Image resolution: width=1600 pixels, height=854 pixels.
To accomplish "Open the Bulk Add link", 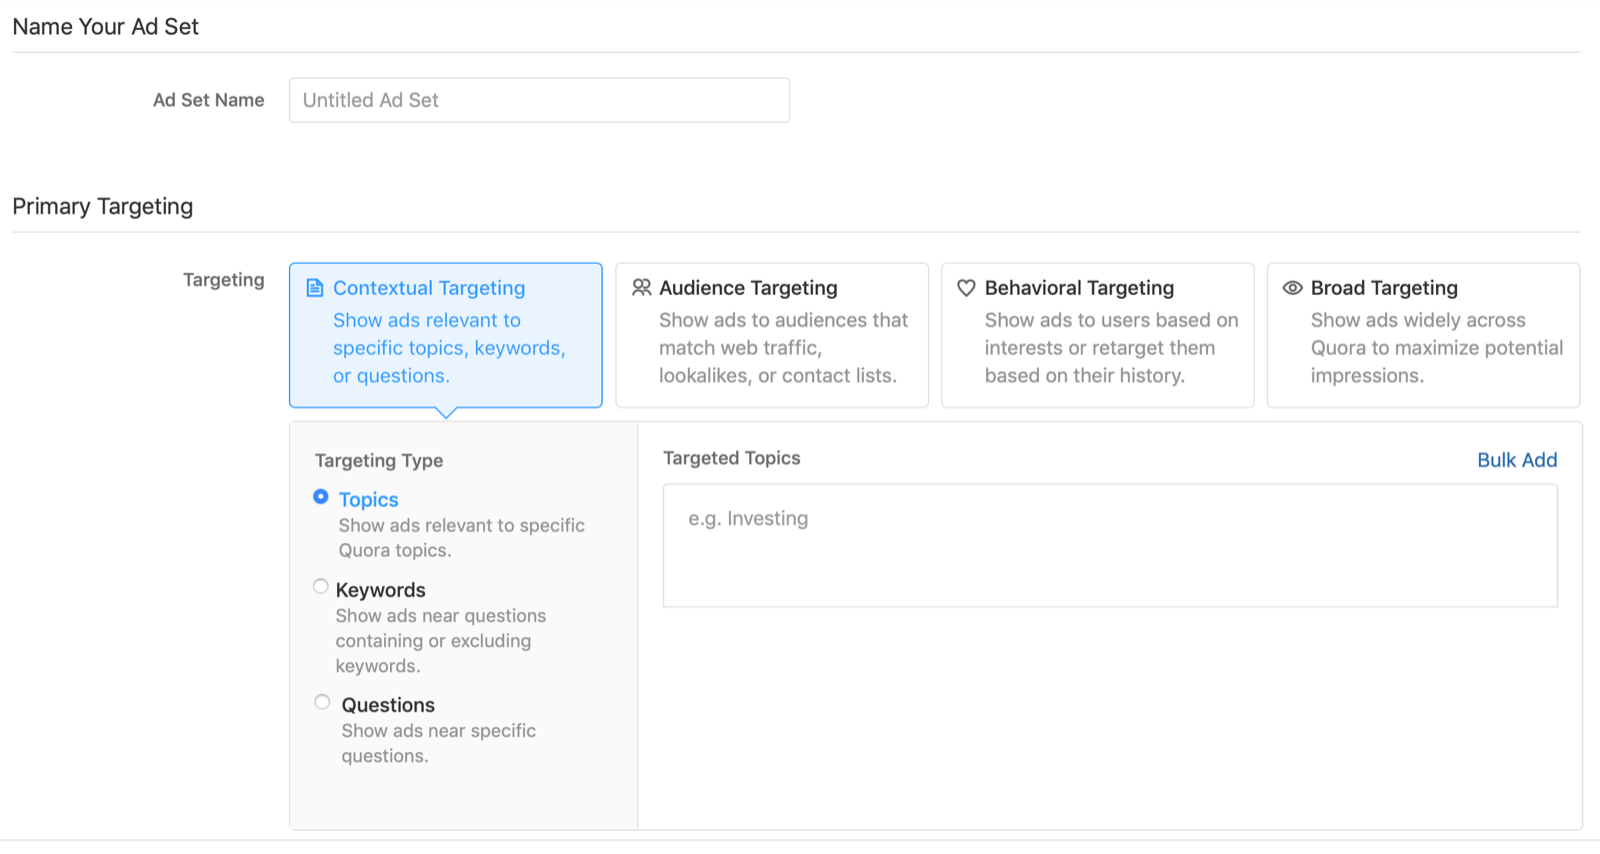I will click(1517, 460).
